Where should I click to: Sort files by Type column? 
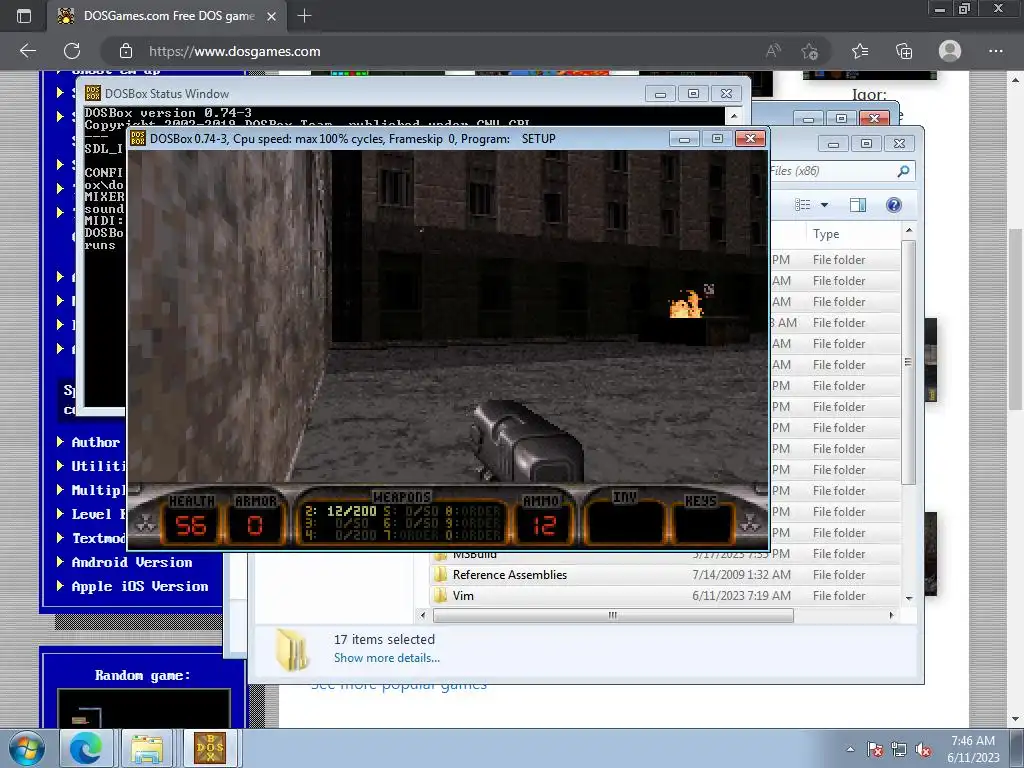[826, 234]
